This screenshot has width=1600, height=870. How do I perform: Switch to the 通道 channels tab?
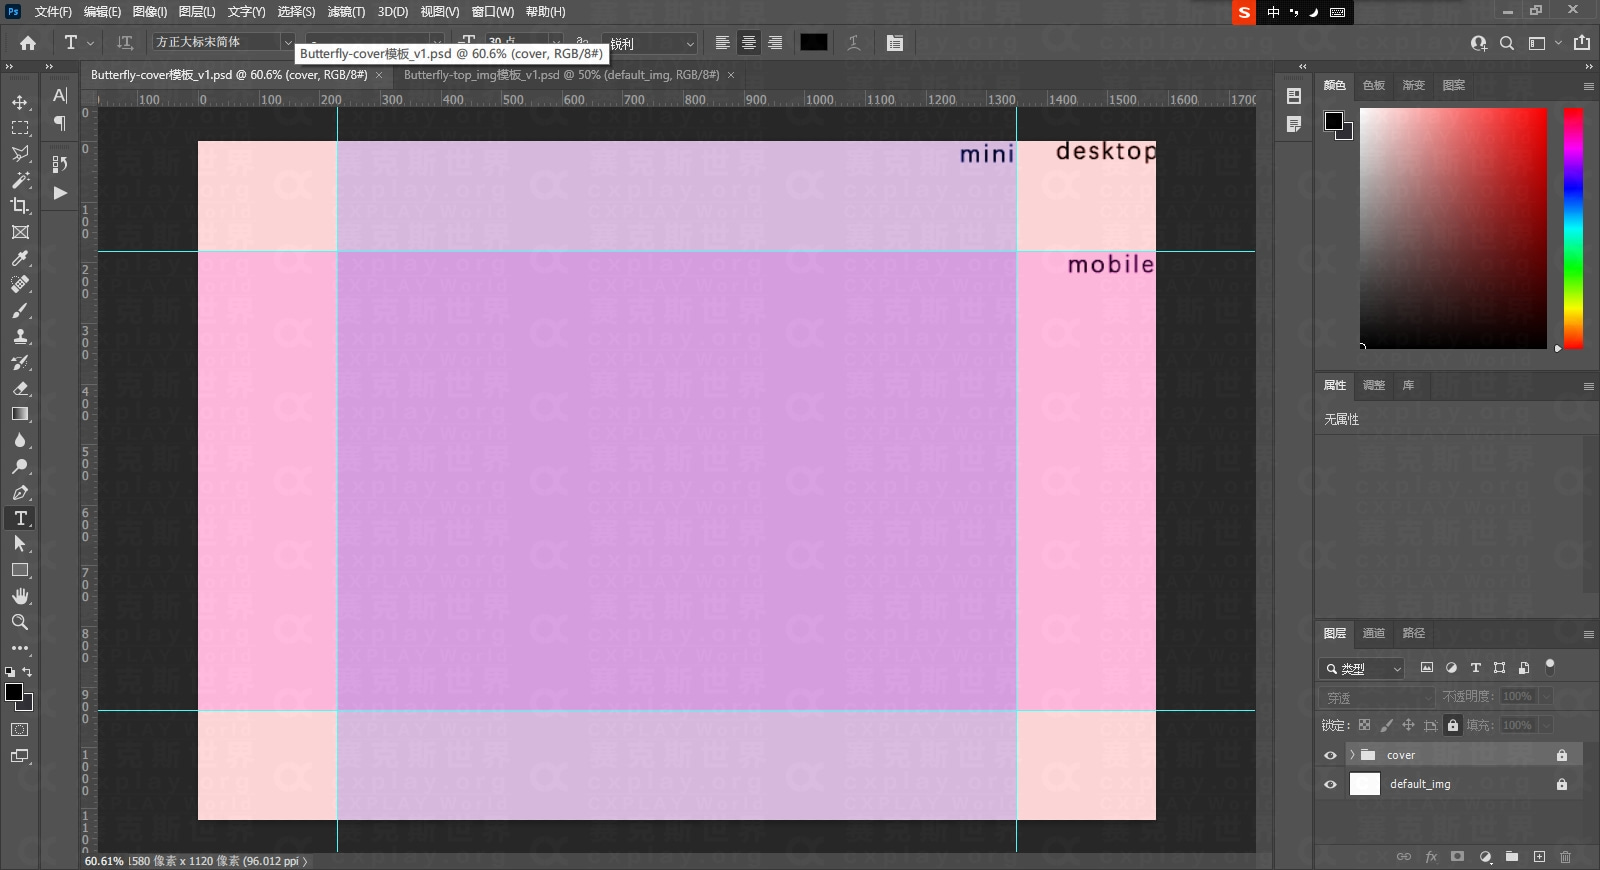pos(1374,633)
